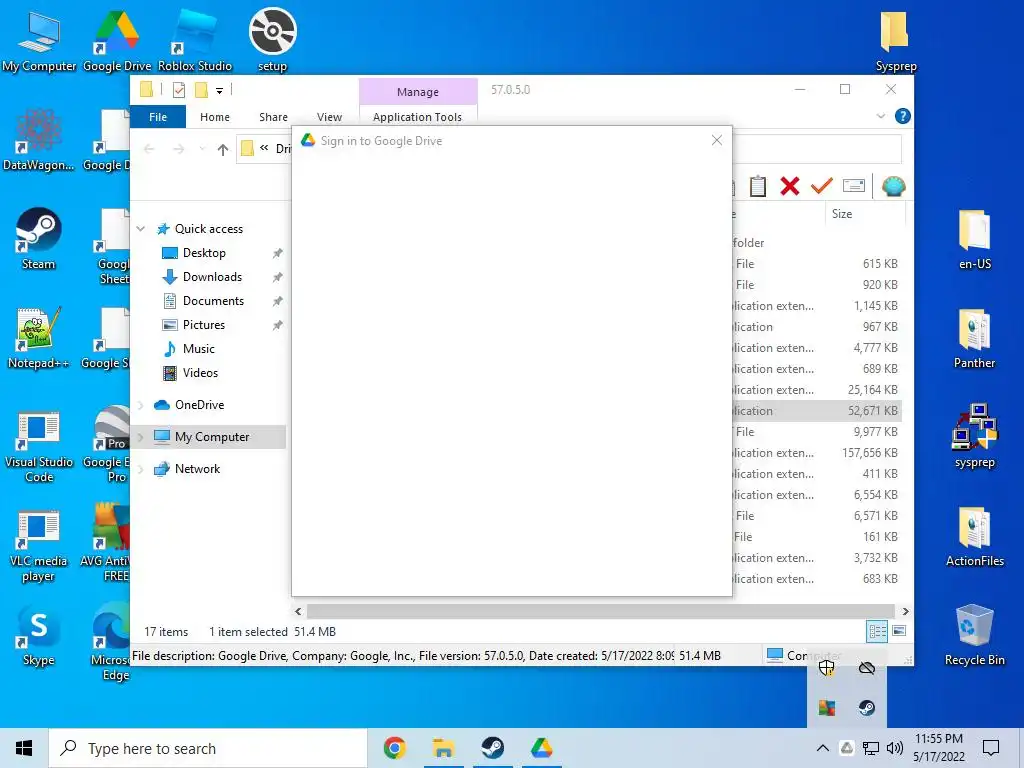Select Pictures in the navigation pane
Screen dimensions: 1024x768
(204, 325)
